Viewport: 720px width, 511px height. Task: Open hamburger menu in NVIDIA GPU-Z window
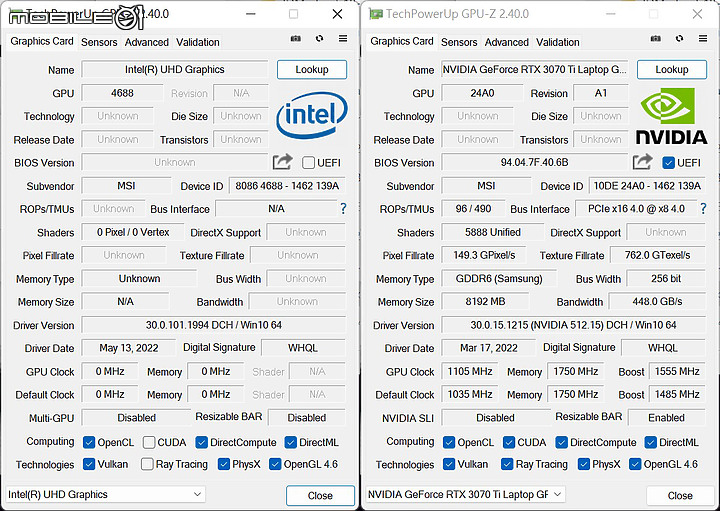point(703,39)
